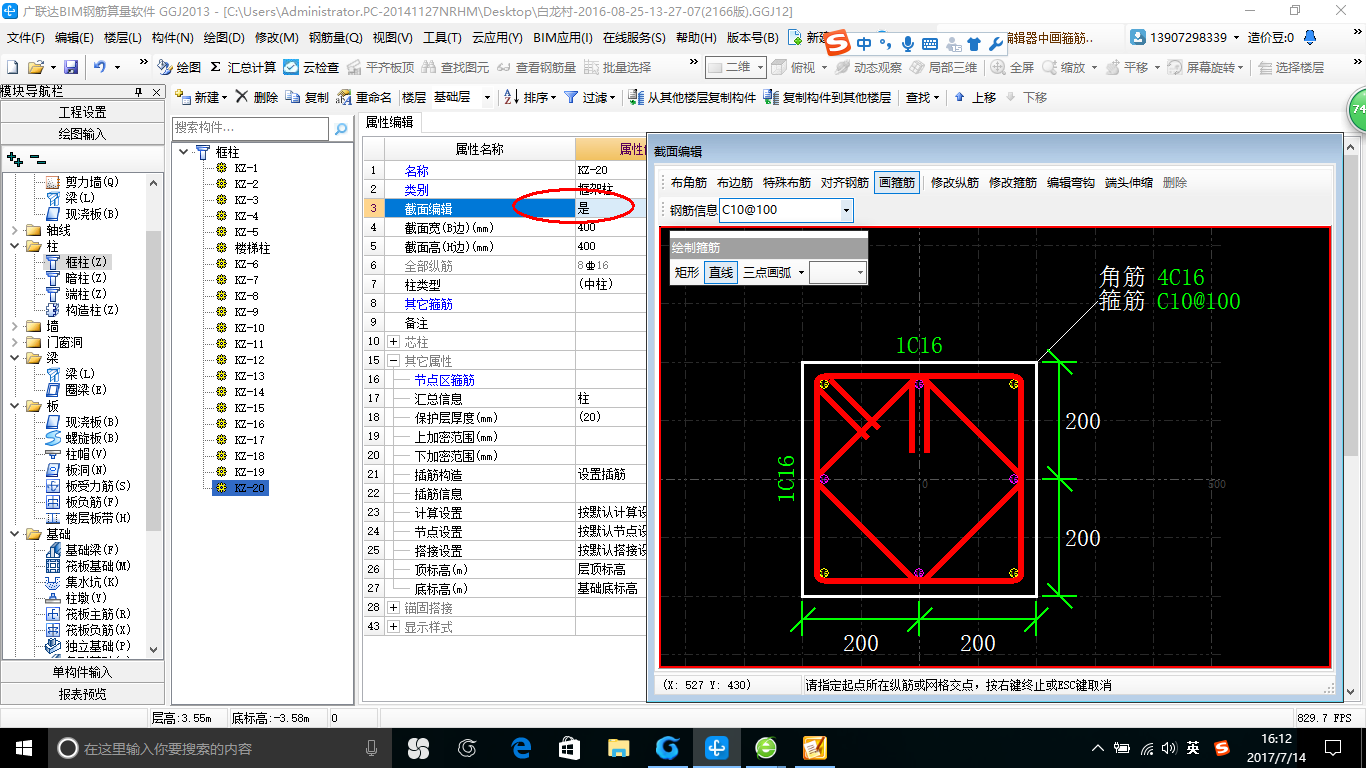Open the 排序 sort dropdown
The image size is (1366, 768).
coord(531,97)
